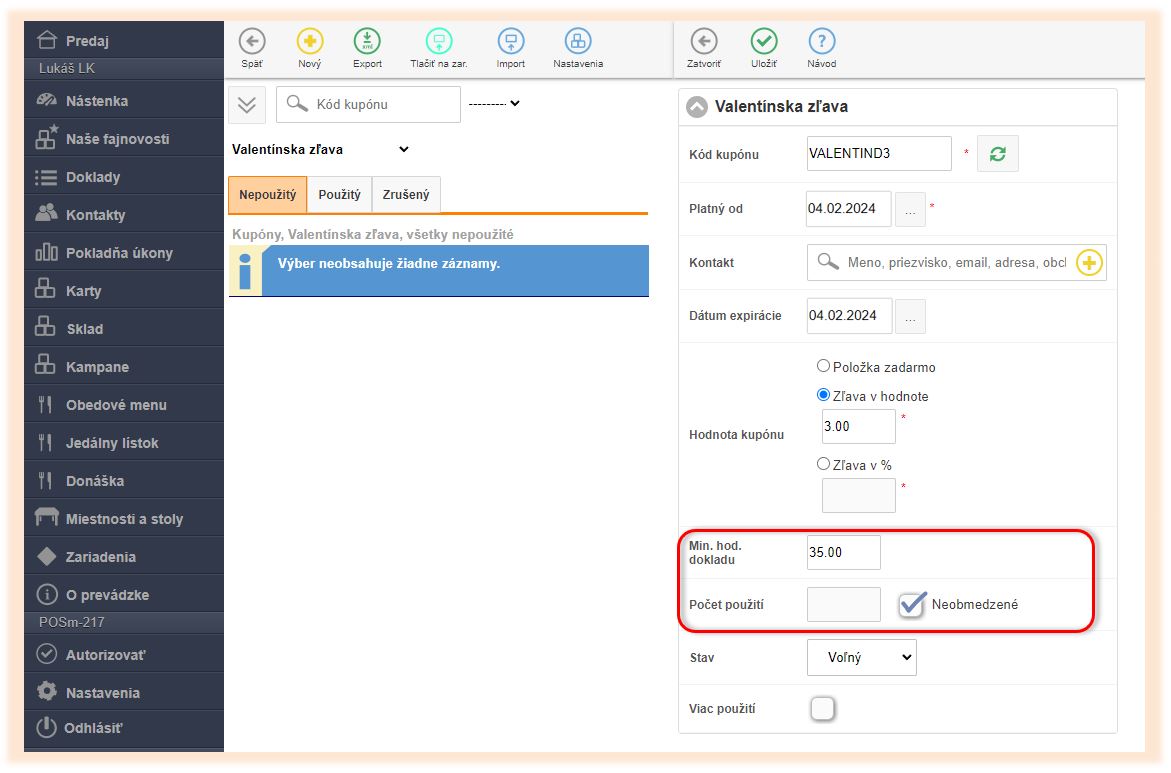1171x773 pixels.
Task: Open the Návod help icon
Action: 821,41
